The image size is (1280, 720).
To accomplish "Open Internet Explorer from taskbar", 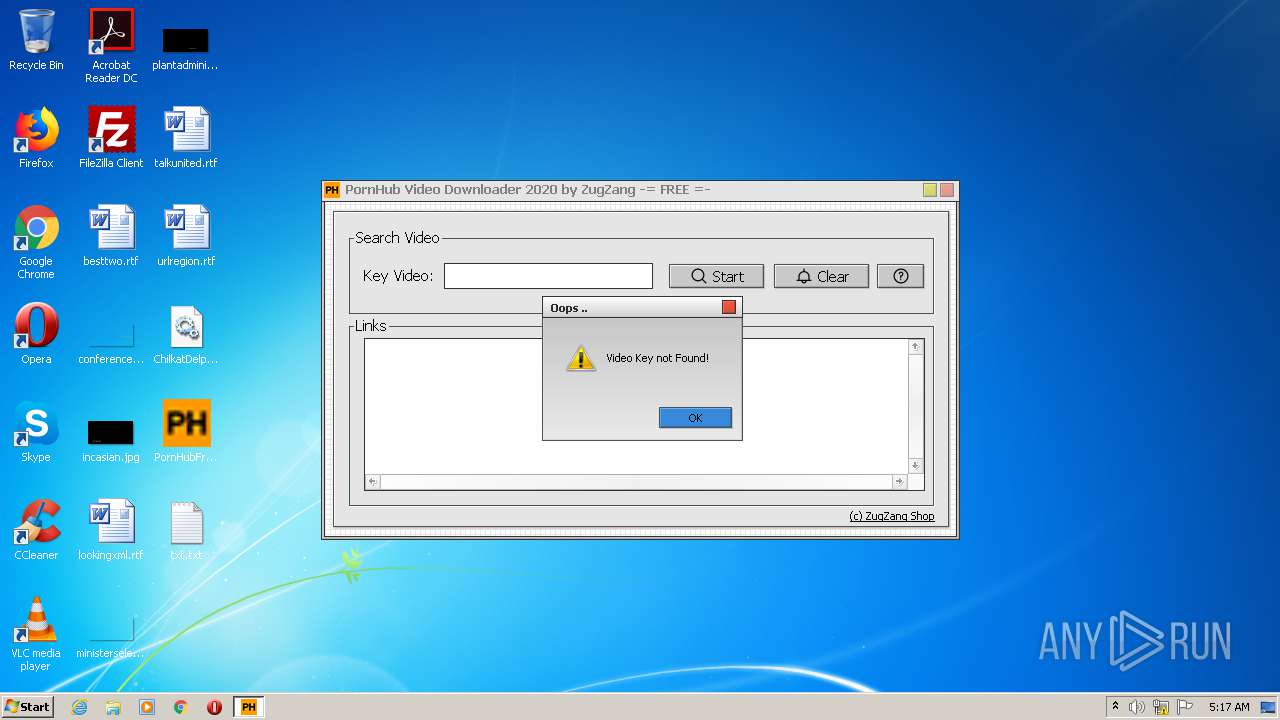I will [80, 707].
